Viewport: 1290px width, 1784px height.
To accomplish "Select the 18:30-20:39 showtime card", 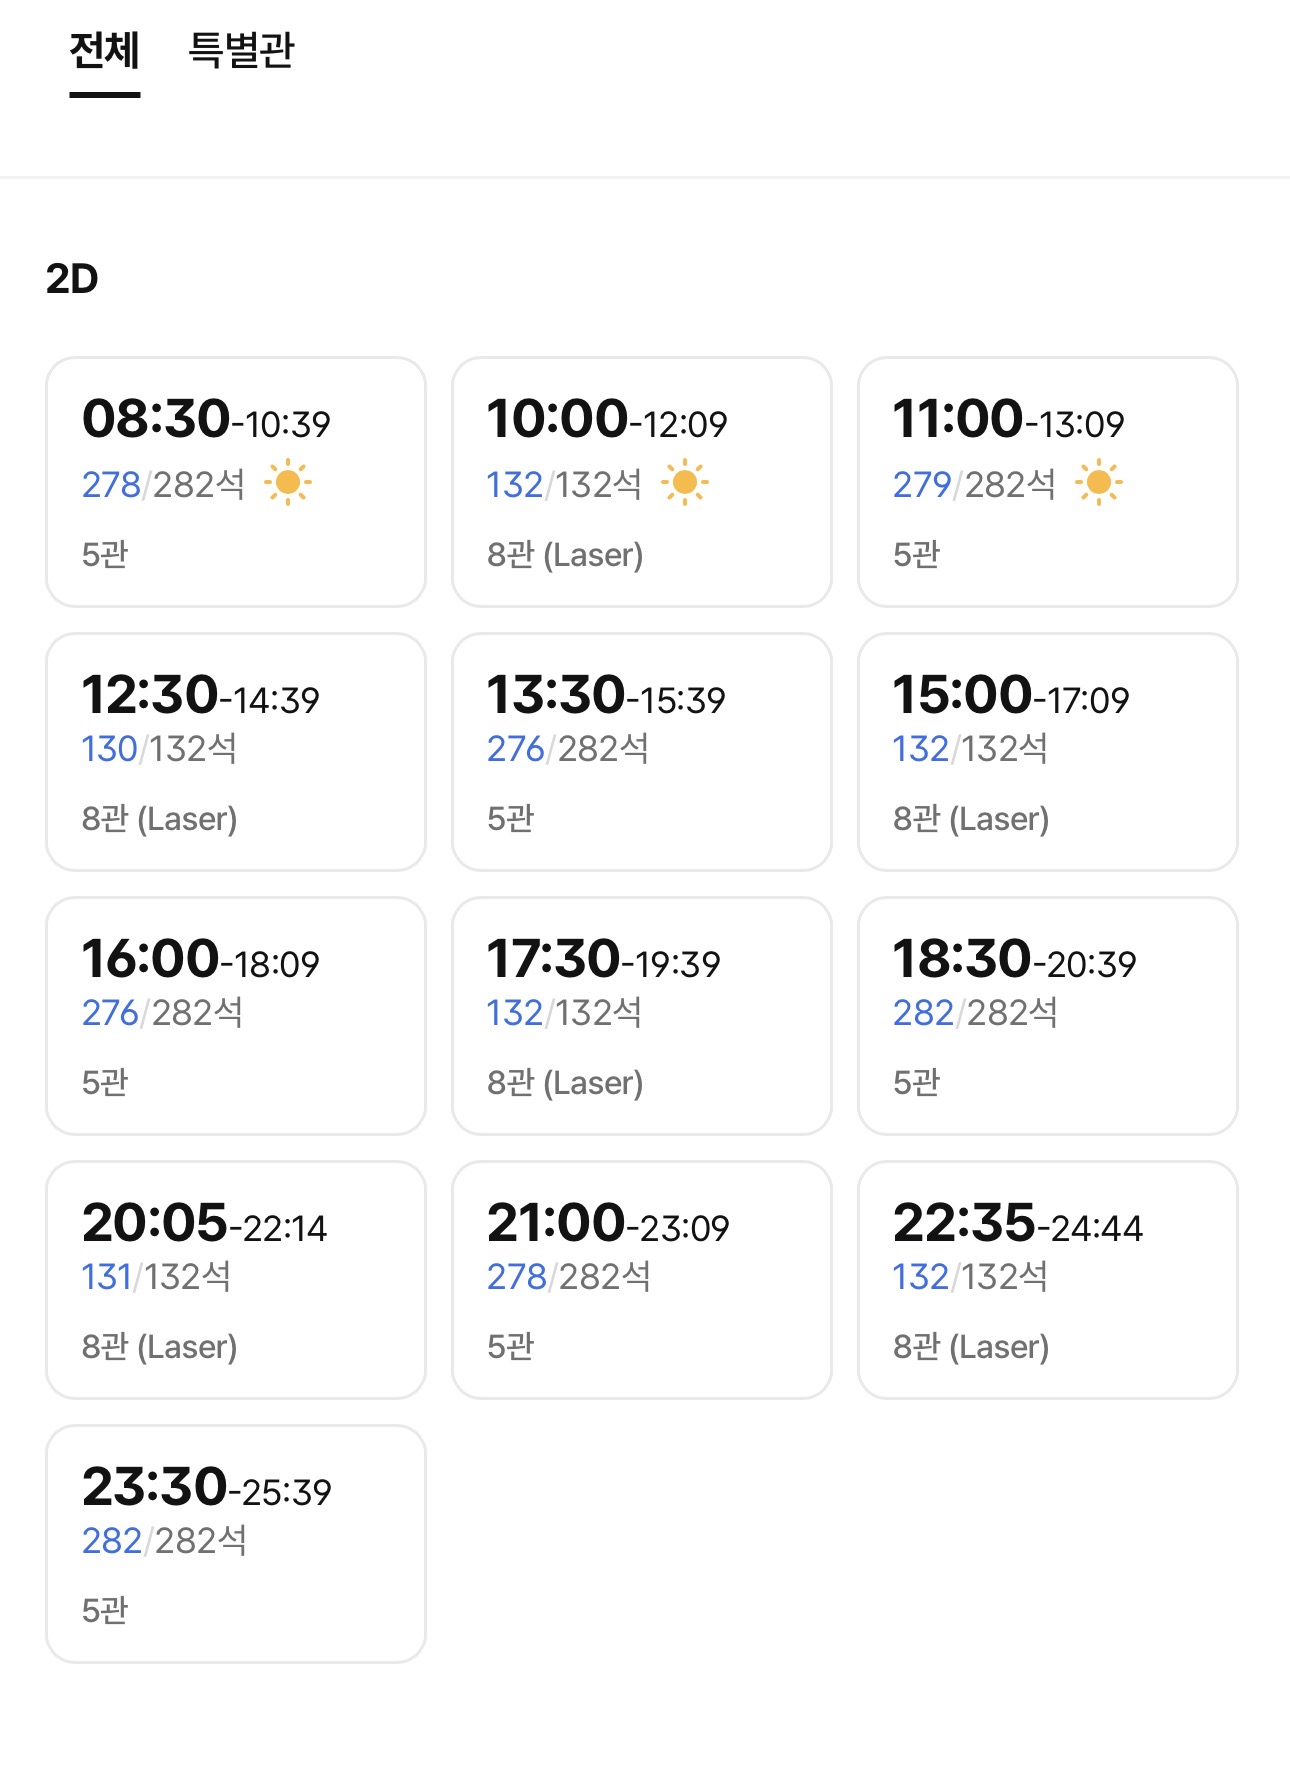I will [1048, 1016].
